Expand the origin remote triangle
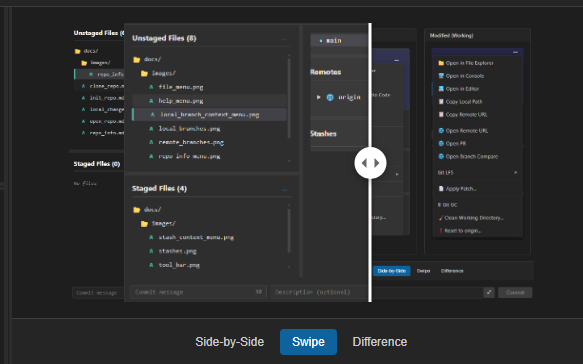Image resolution: width=583 pixels, height=364 pixels. click(319, 97)
